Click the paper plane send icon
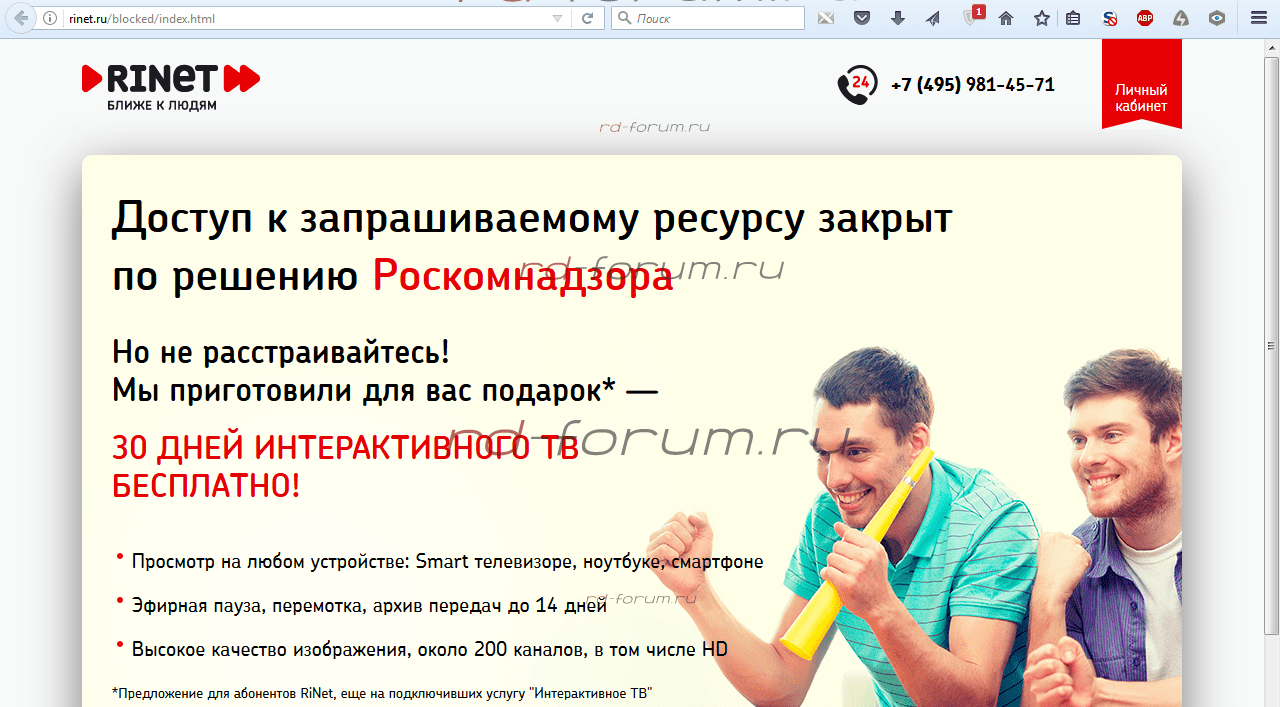1280x707 pixels. [x=932, y=18]
